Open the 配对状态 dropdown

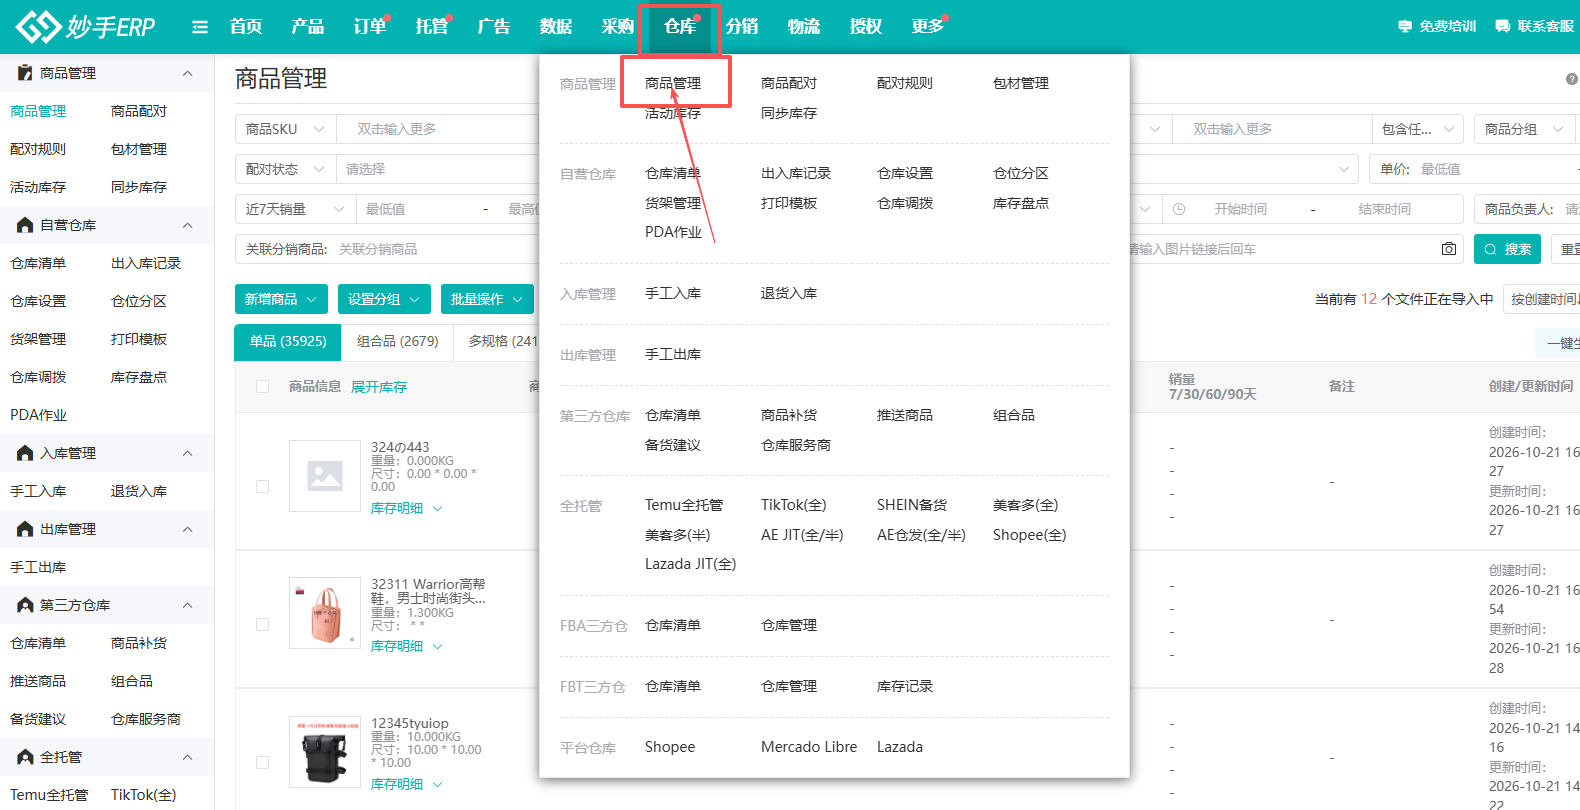click(285, 169)
